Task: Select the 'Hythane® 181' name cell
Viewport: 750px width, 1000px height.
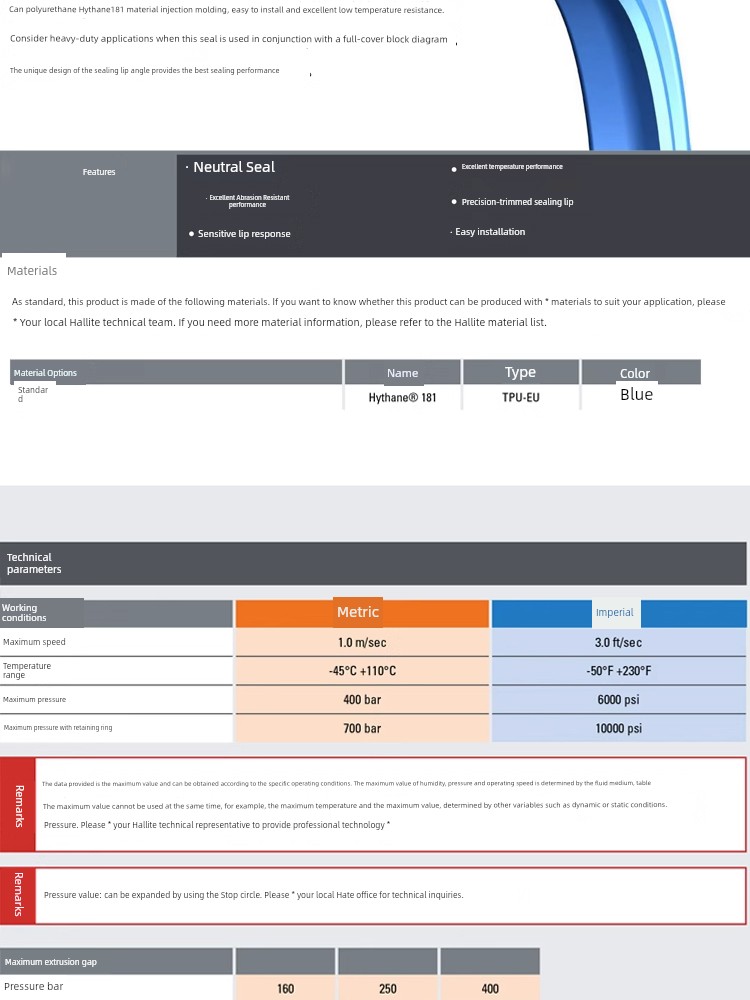Action: click(402, 397)
